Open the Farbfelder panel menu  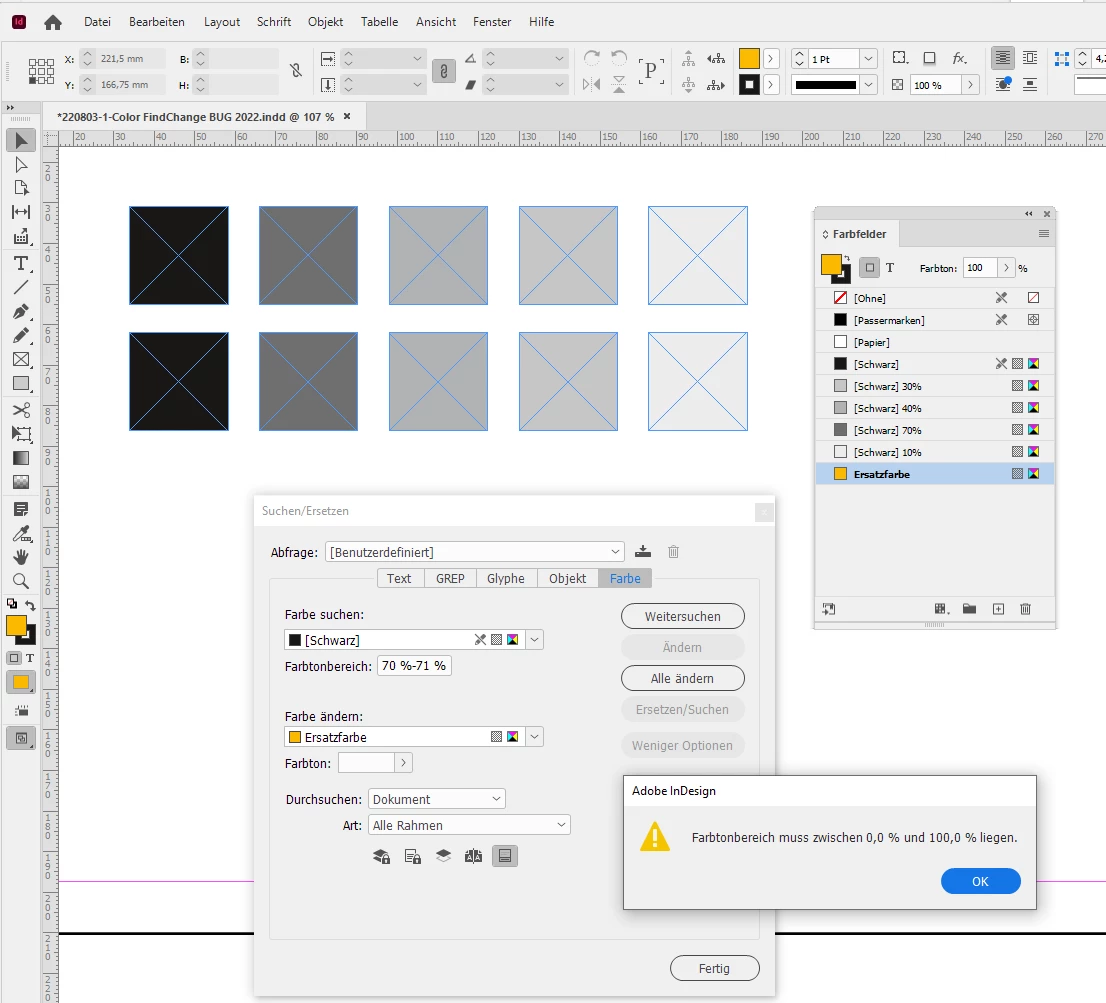pyautogui.click(x=1044, y=233)
